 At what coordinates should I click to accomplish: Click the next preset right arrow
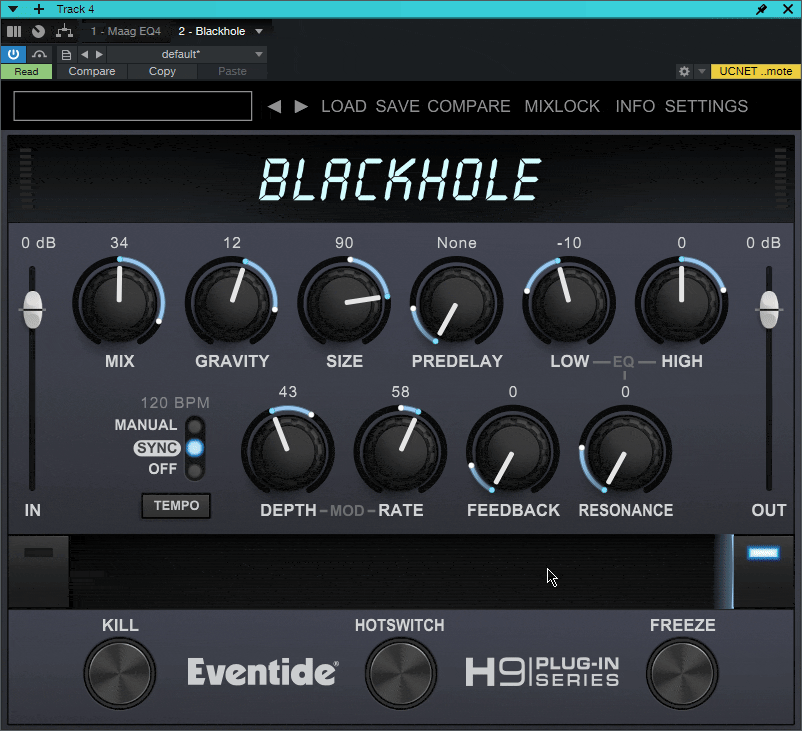pos(301,106)
